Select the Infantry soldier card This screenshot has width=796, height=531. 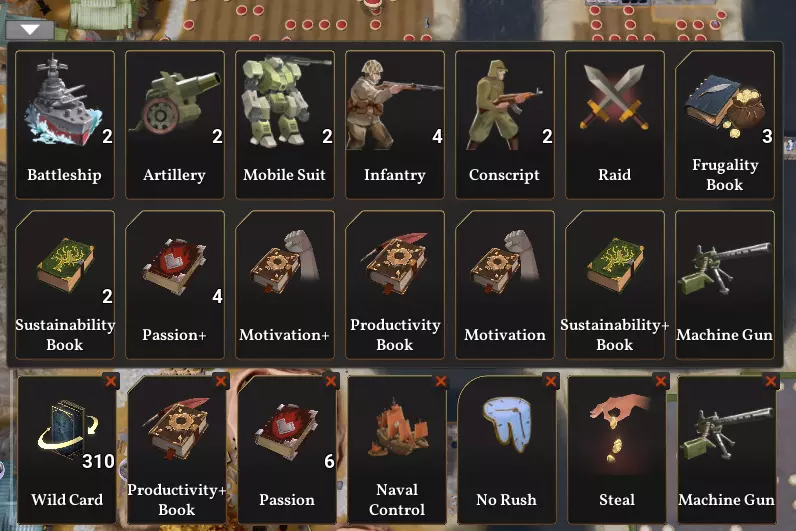394,124
